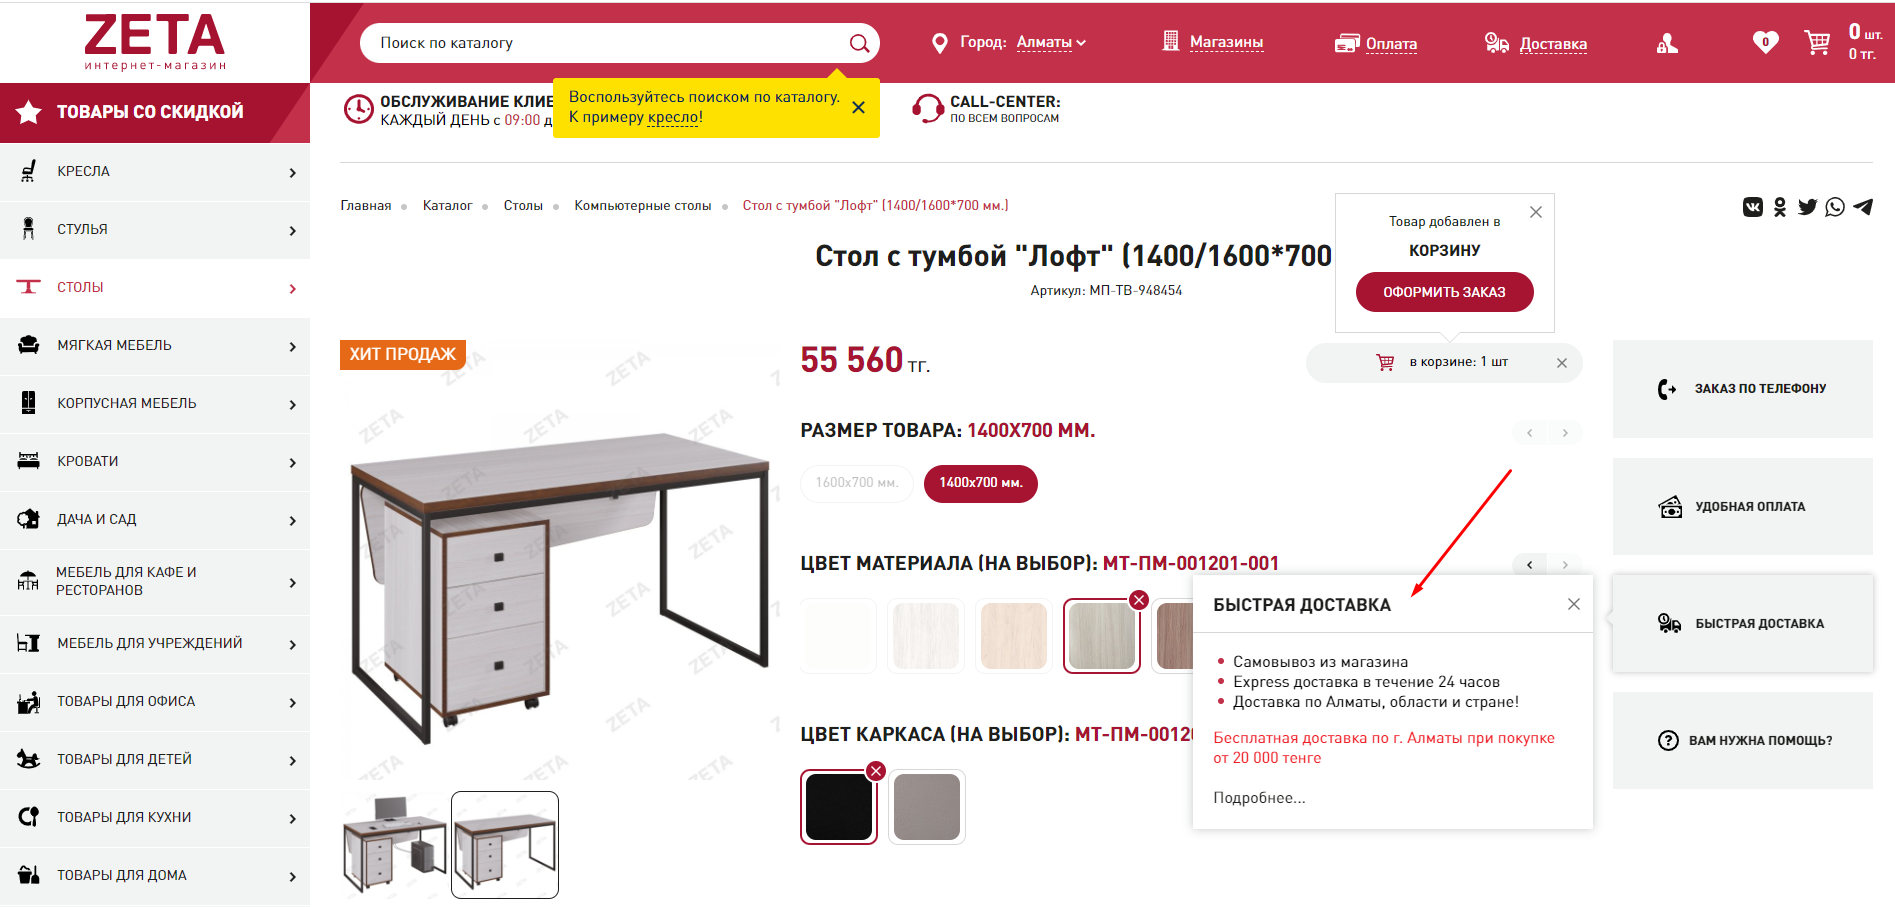
Task: Expand the КРОВАТИ category arrow
Action: tap(292, 462)
